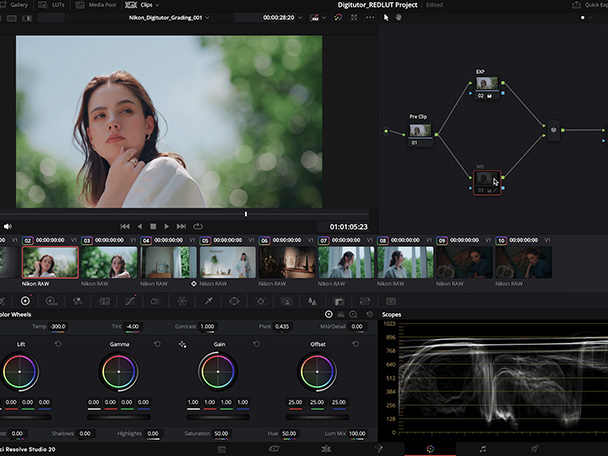Click the play button in viewer transport
This screenshot has width=608, height=456.
click(167, 226)
